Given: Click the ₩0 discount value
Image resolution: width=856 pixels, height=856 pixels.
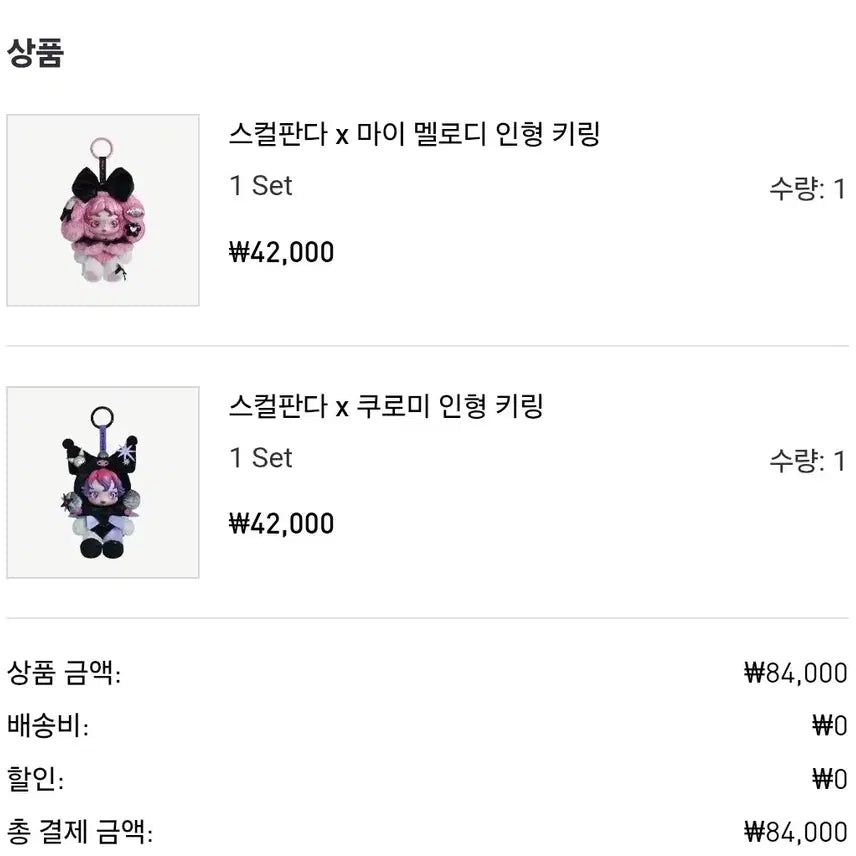Looking at the screenshot, I should point(829,778).
